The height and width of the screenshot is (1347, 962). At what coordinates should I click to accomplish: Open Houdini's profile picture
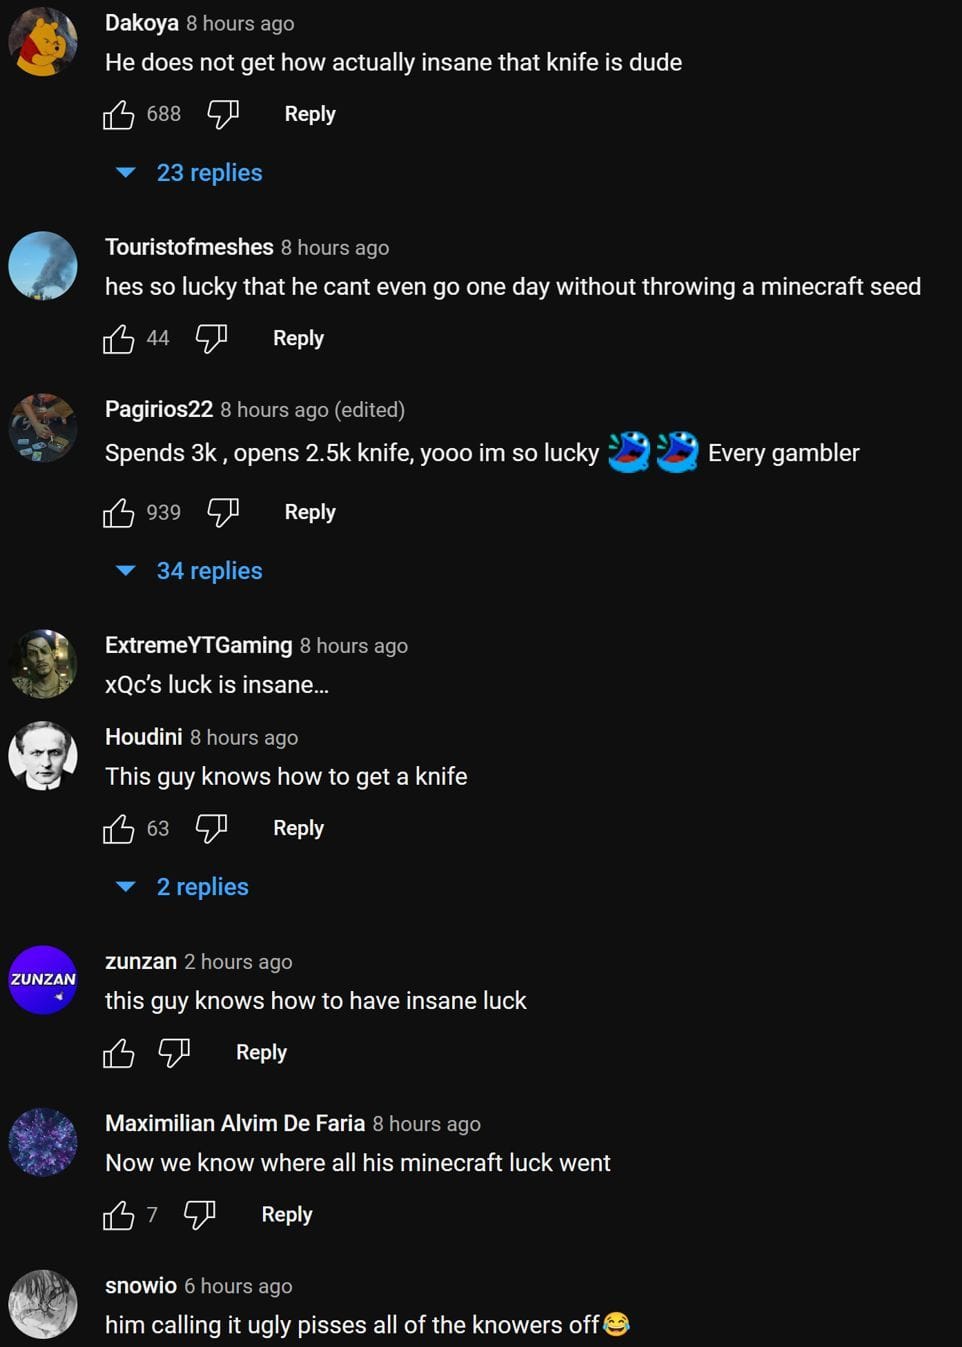(x=43, y=756)
